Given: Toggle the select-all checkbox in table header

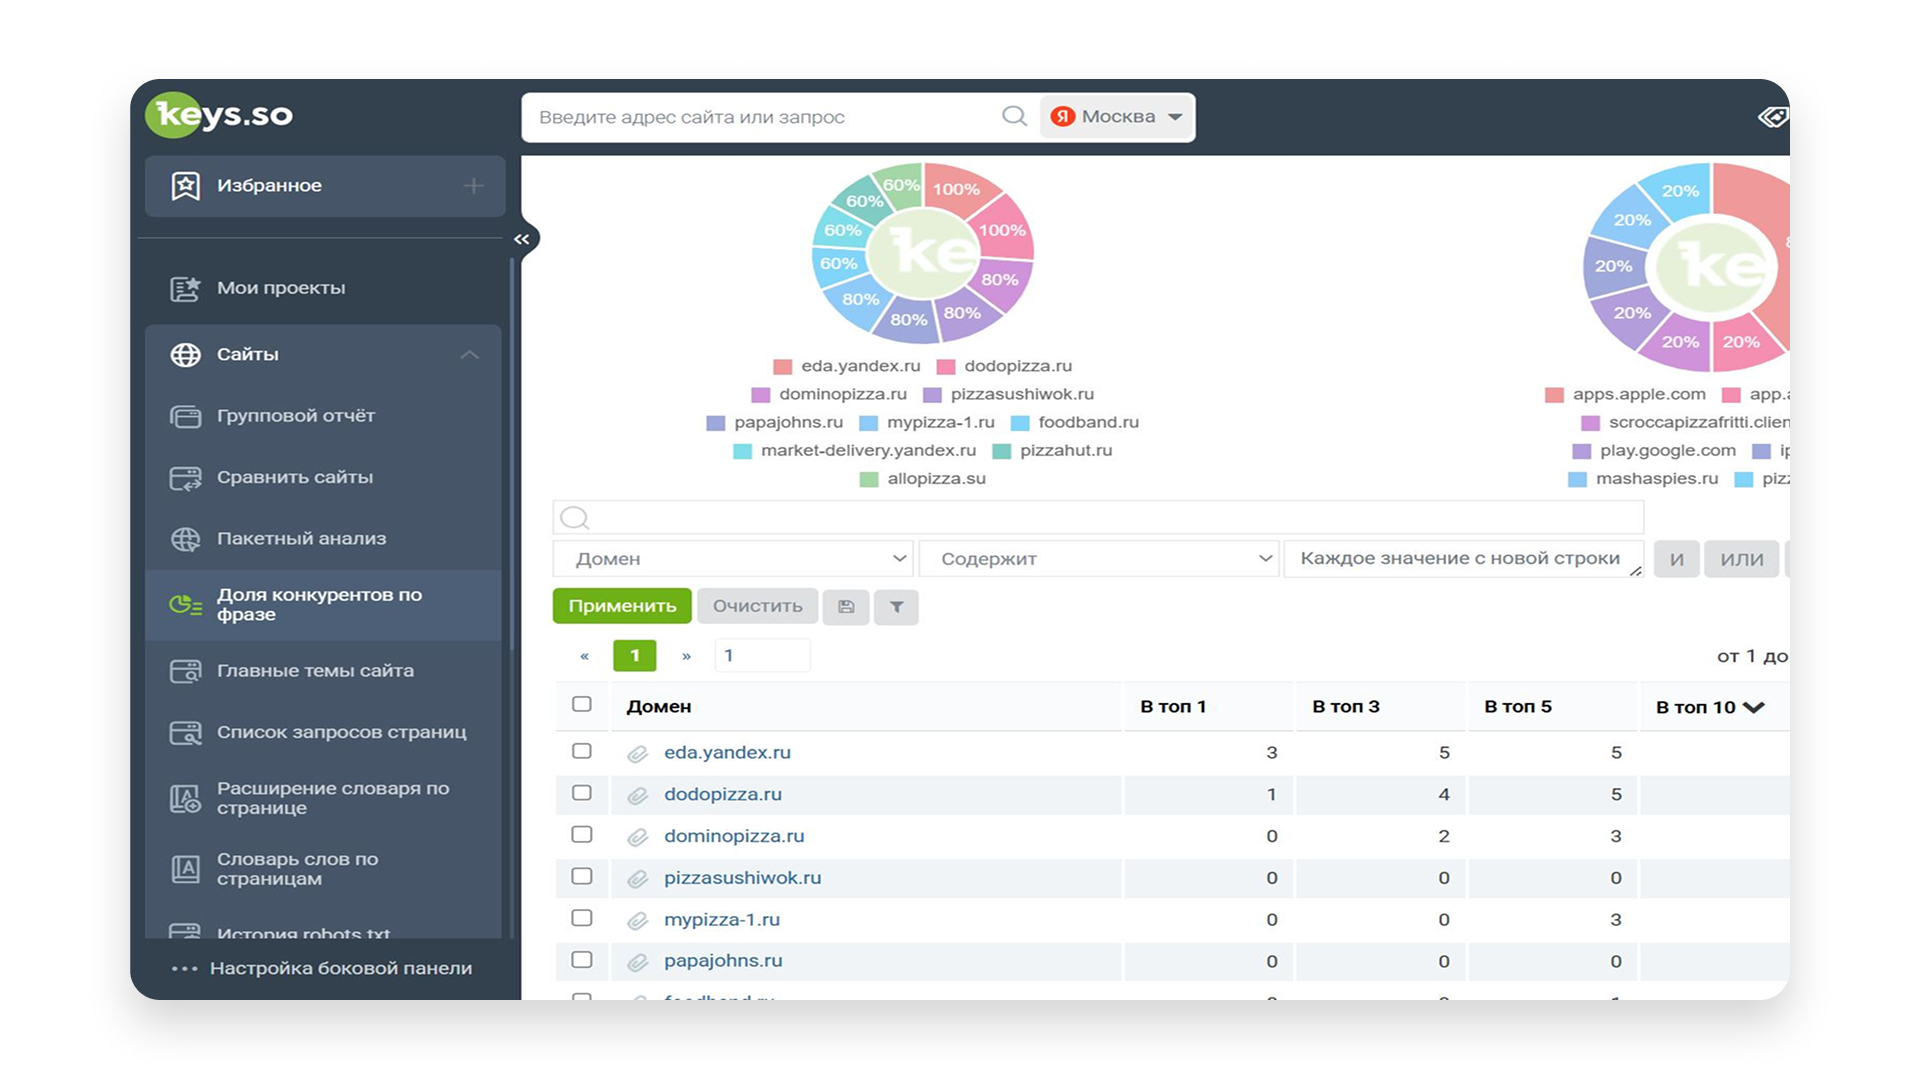Looking at the screenshot, I should (x=582, y=704).
